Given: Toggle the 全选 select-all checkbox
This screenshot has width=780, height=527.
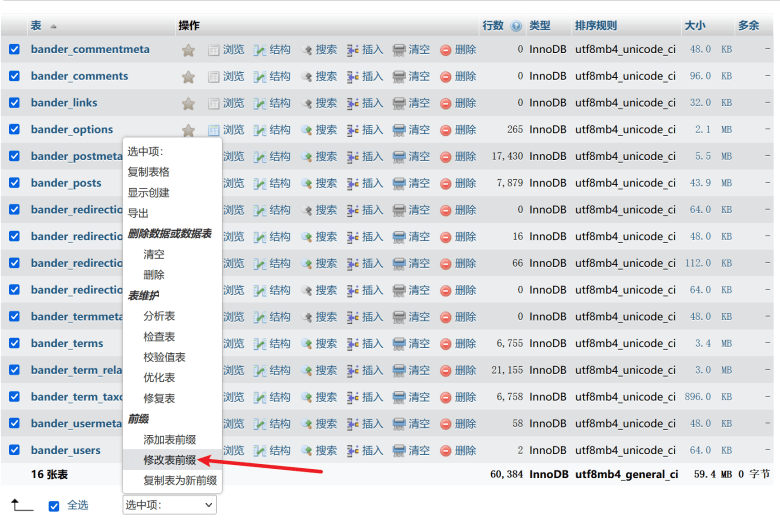Looking at the screenshot, I should point(54,506).
